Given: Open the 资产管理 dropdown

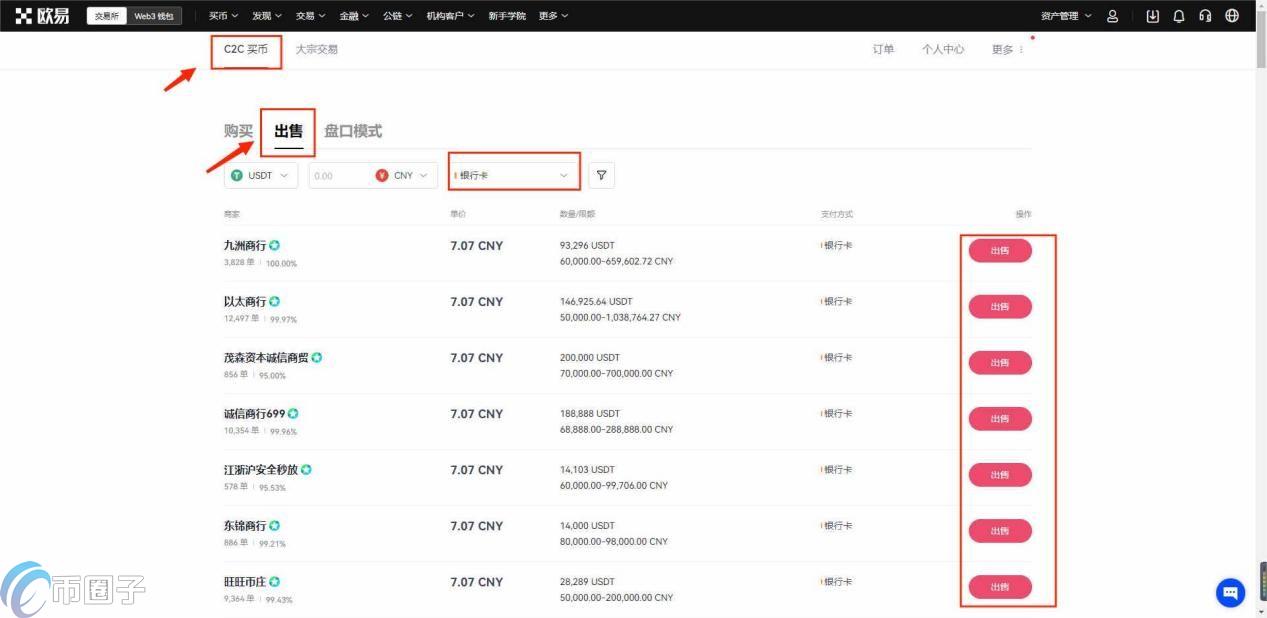Looking at the screenshot, I should click(1066, 16).
